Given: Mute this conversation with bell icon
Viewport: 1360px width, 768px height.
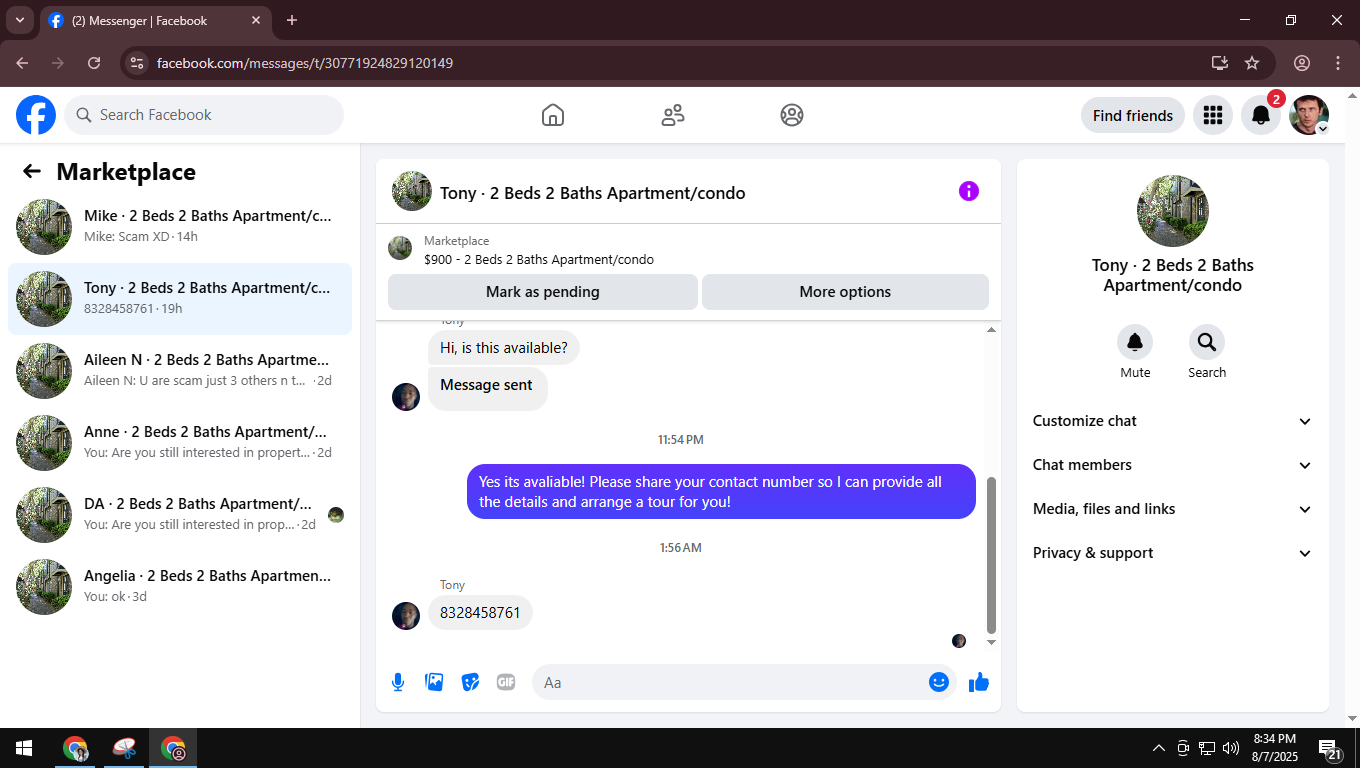Looking at the screenshot, I should (x=1135, y=342).
